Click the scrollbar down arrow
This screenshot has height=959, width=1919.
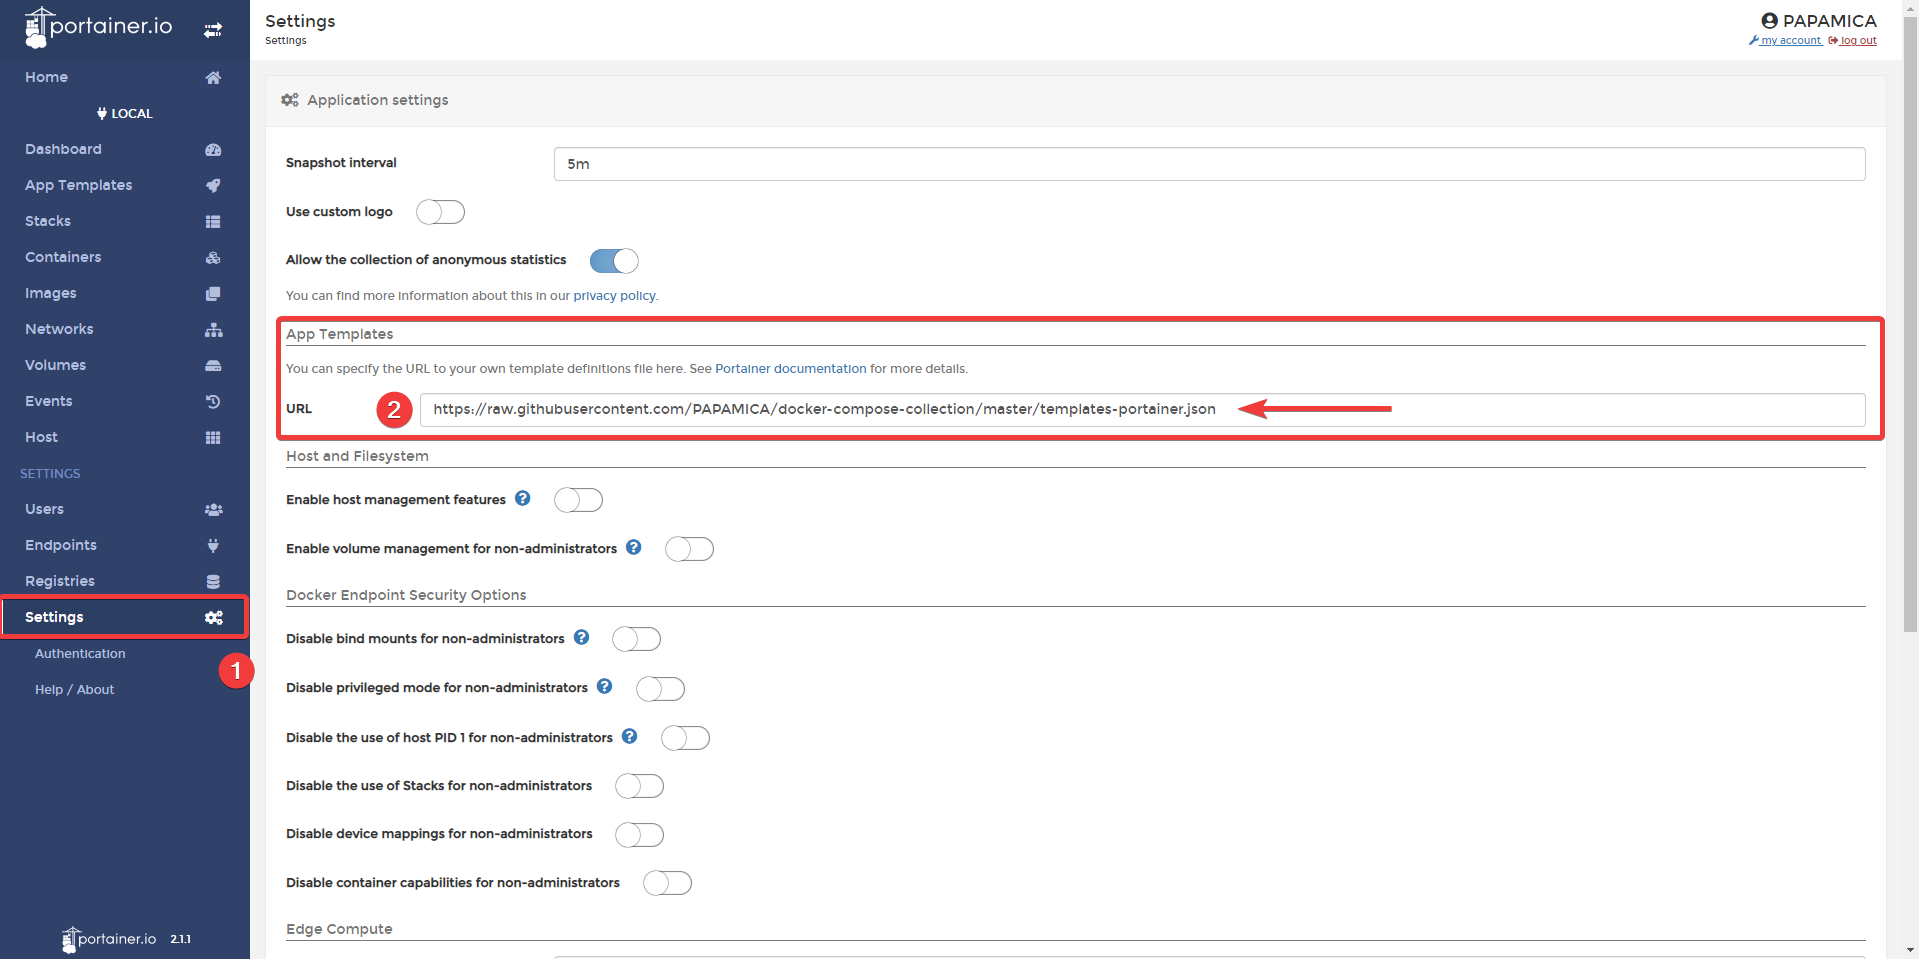pos(1910,950)
